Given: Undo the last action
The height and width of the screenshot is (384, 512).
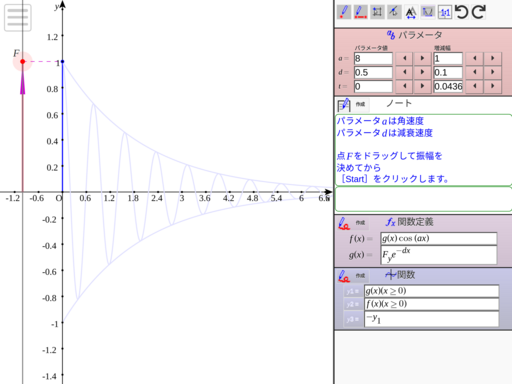Looking at the screenshot, I should coord(462,12).
